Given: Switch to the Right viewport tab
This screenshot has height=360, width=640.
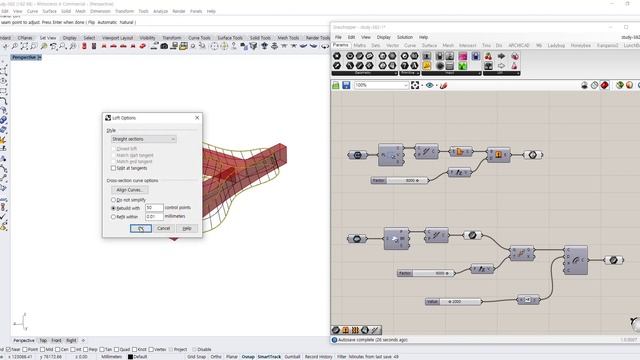Looking at the screenshot, I should coord(71,340).
